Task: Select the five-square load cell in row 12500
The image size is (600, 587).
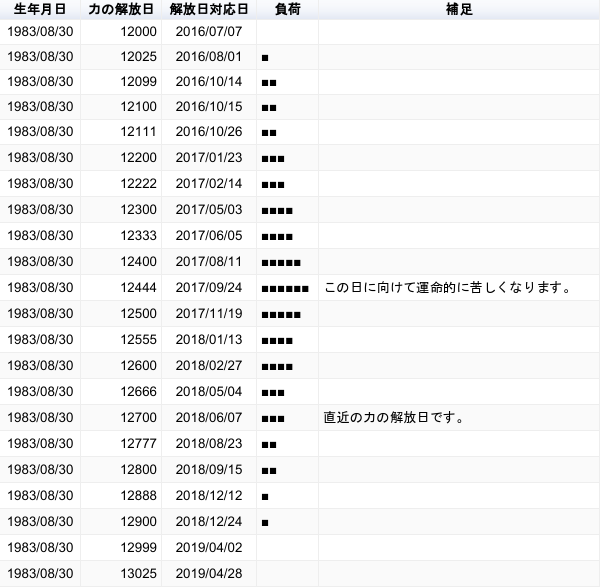Action: [x=287, y=313]
